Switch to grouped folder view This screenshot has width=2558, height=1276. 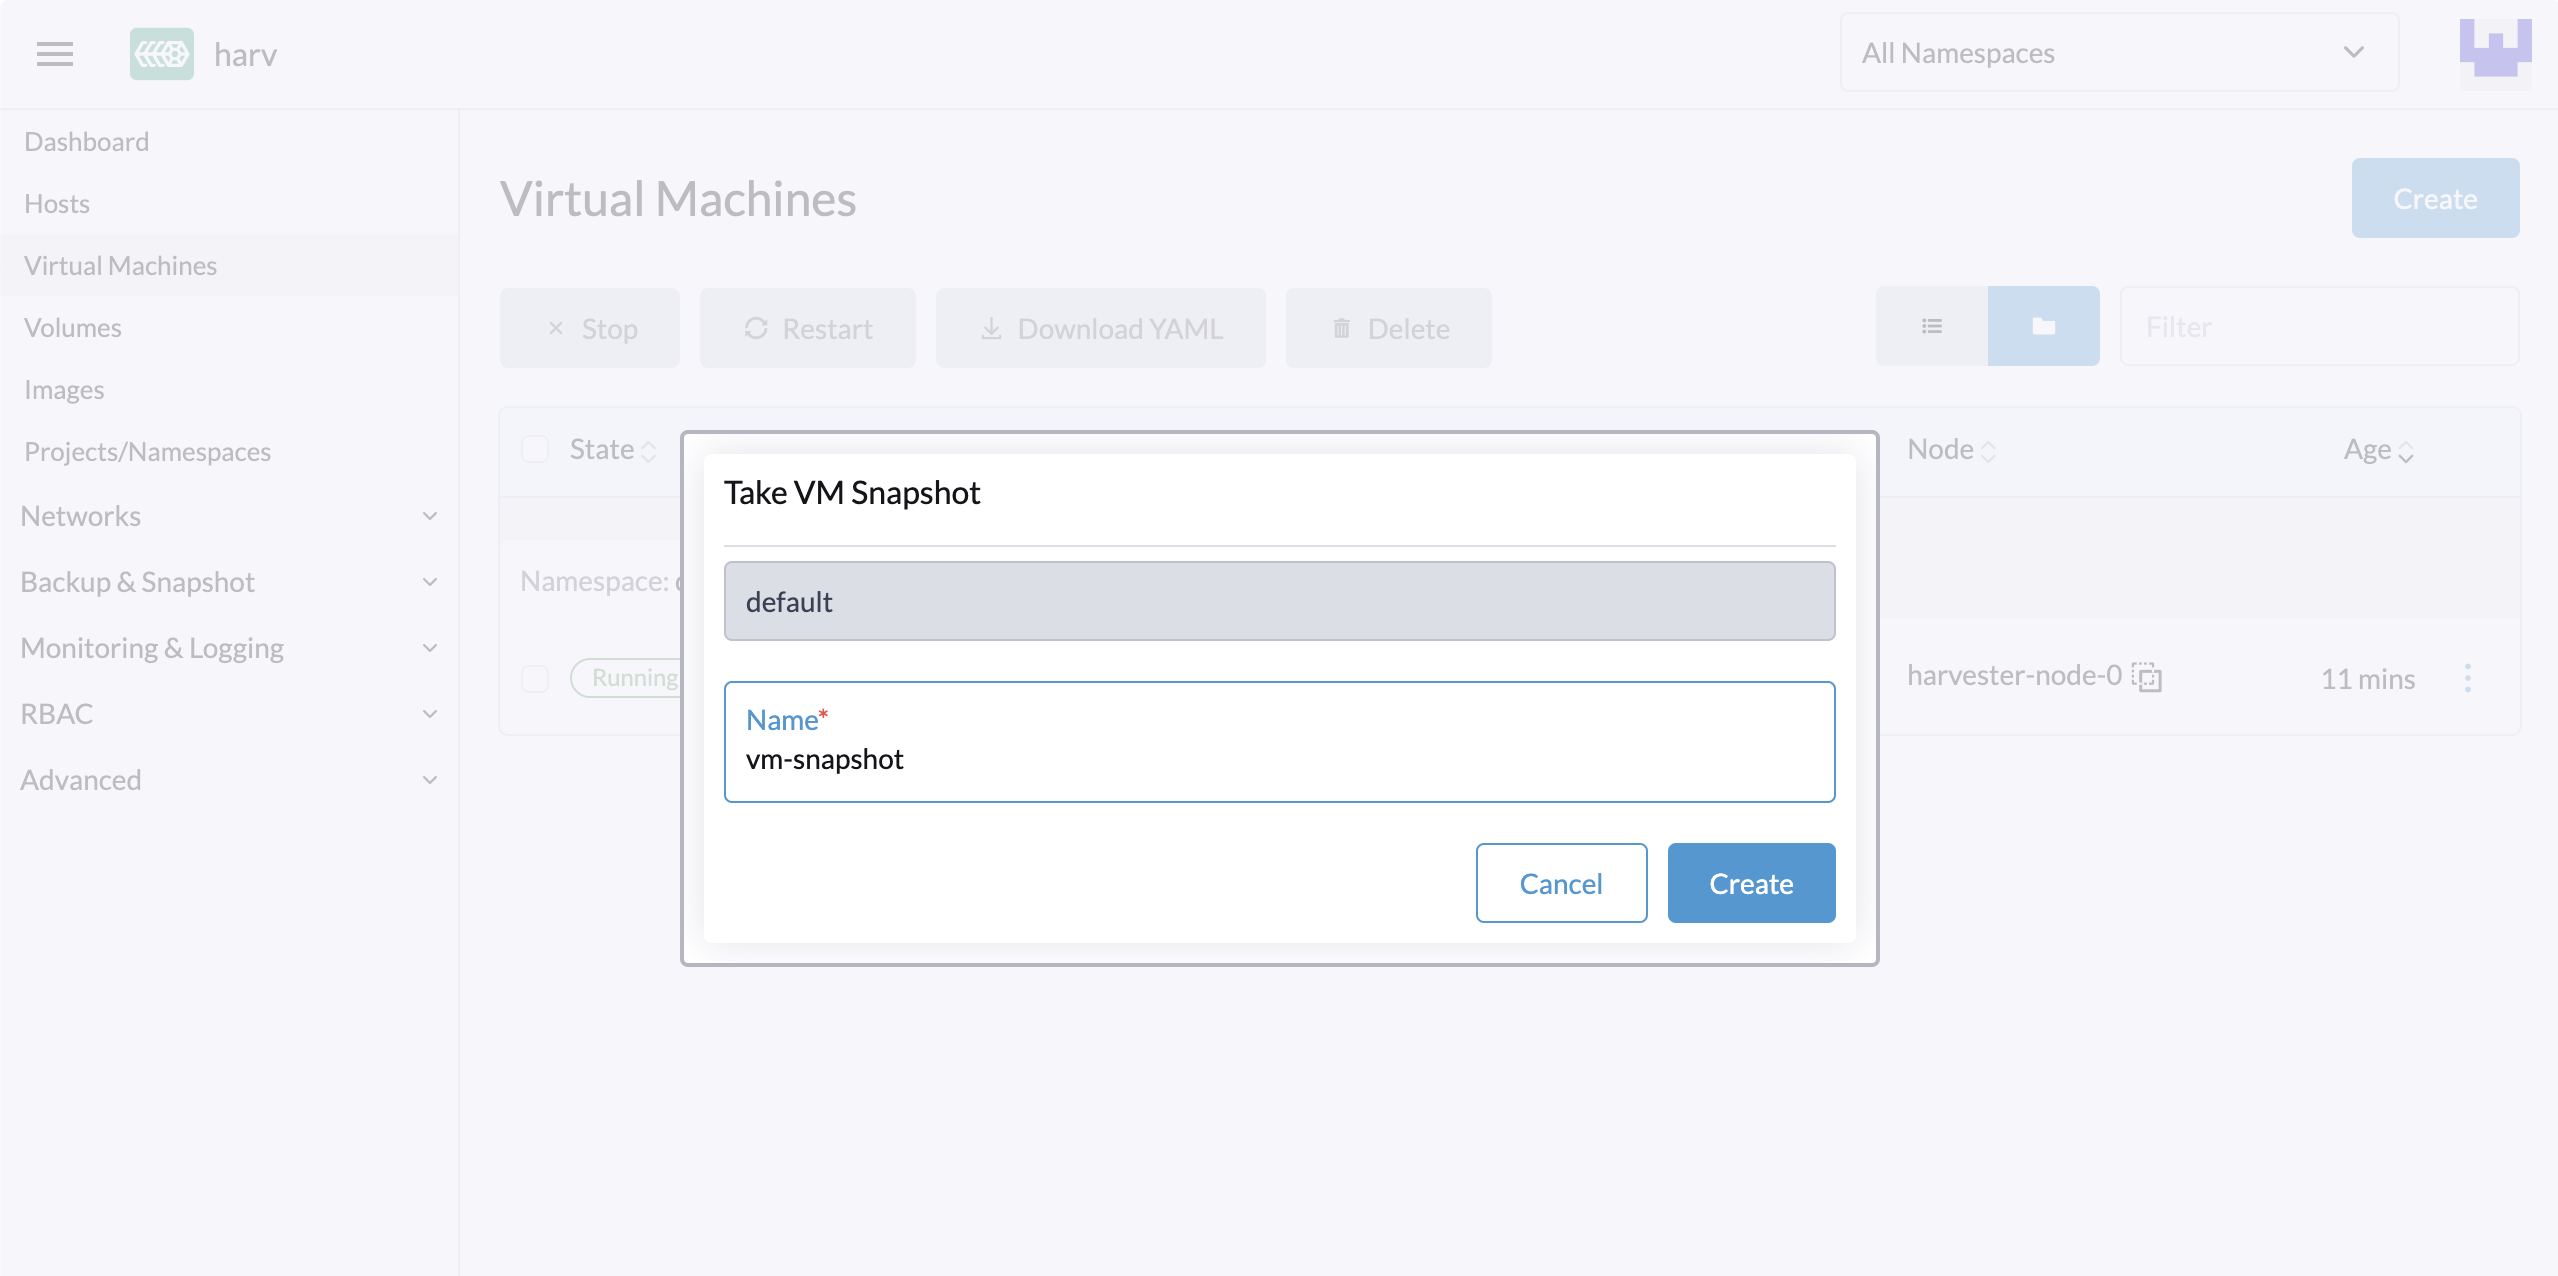tap(2043, 327)
